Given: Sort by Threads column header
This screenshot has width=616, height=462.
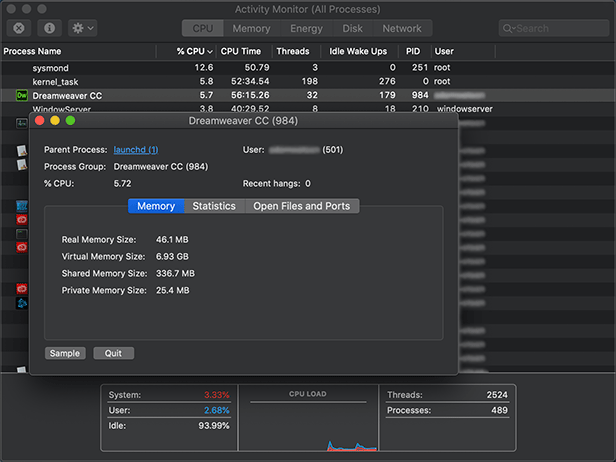Looking at the screenshot, I should click(x=297, y=51).
